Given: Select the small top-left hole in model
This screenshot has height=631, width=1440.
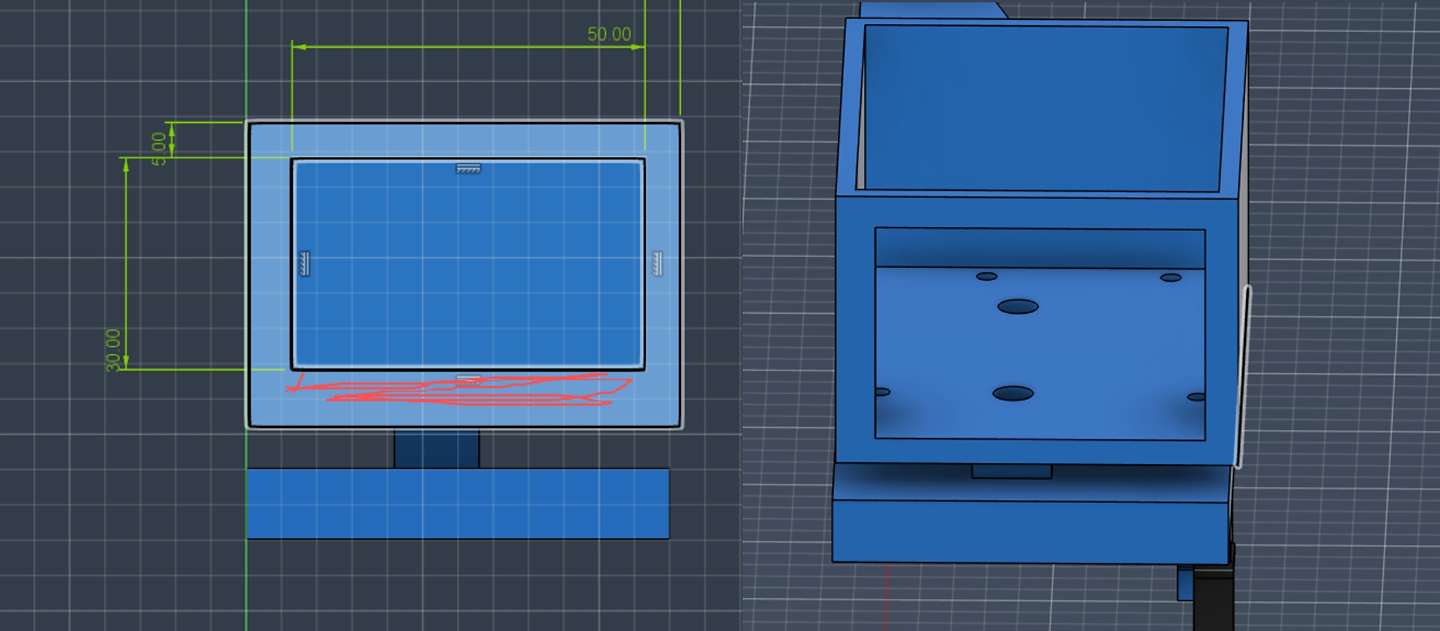Looking at the screenshot, I should pyautogui.click(x=987, y=276).
